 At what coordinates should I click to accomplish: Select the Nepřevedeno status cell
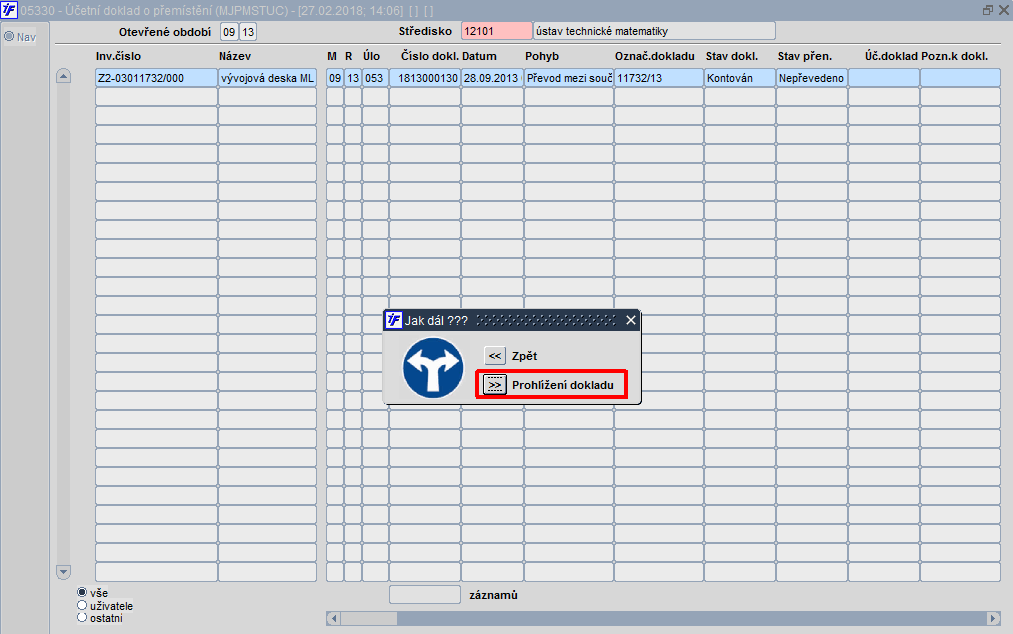pos(811,78)
